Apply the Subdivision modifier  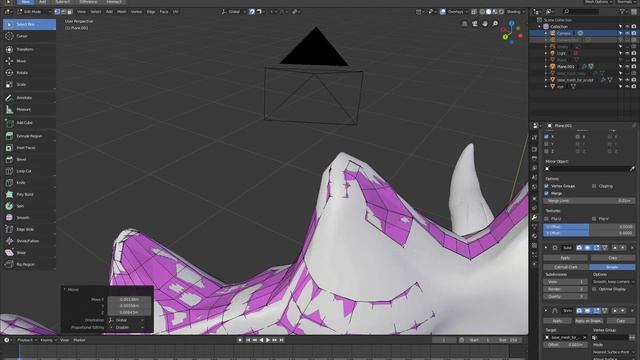pos(565,258)
